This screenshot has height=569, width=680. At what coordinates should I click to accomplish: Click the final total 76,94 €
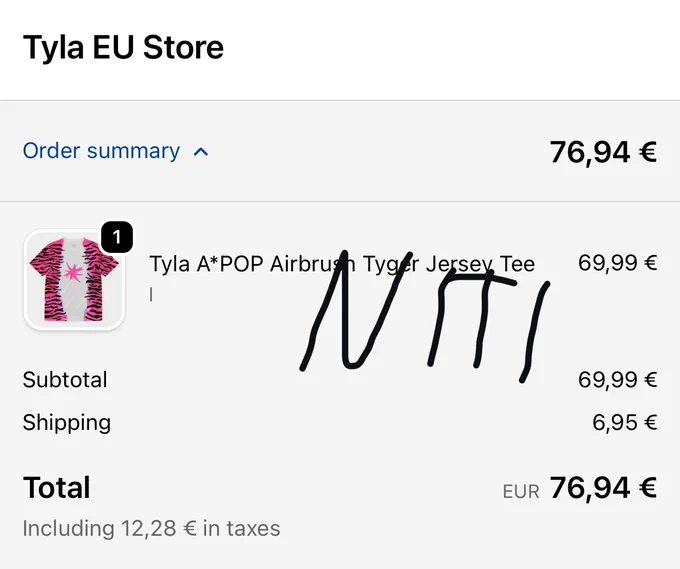[603, 488]
